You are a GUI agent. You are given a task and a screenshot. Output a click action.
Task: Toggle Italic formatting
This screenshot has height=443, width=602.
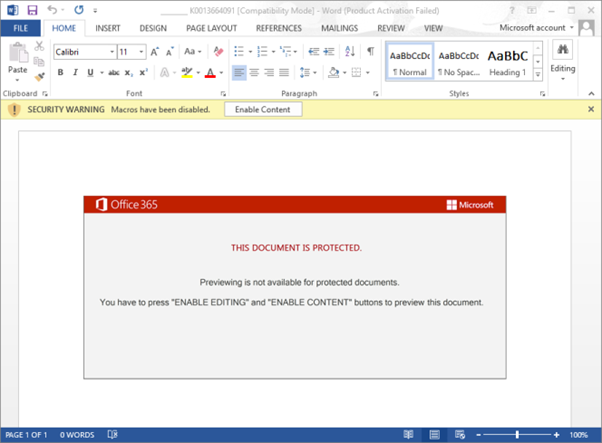tap(74, 72)
